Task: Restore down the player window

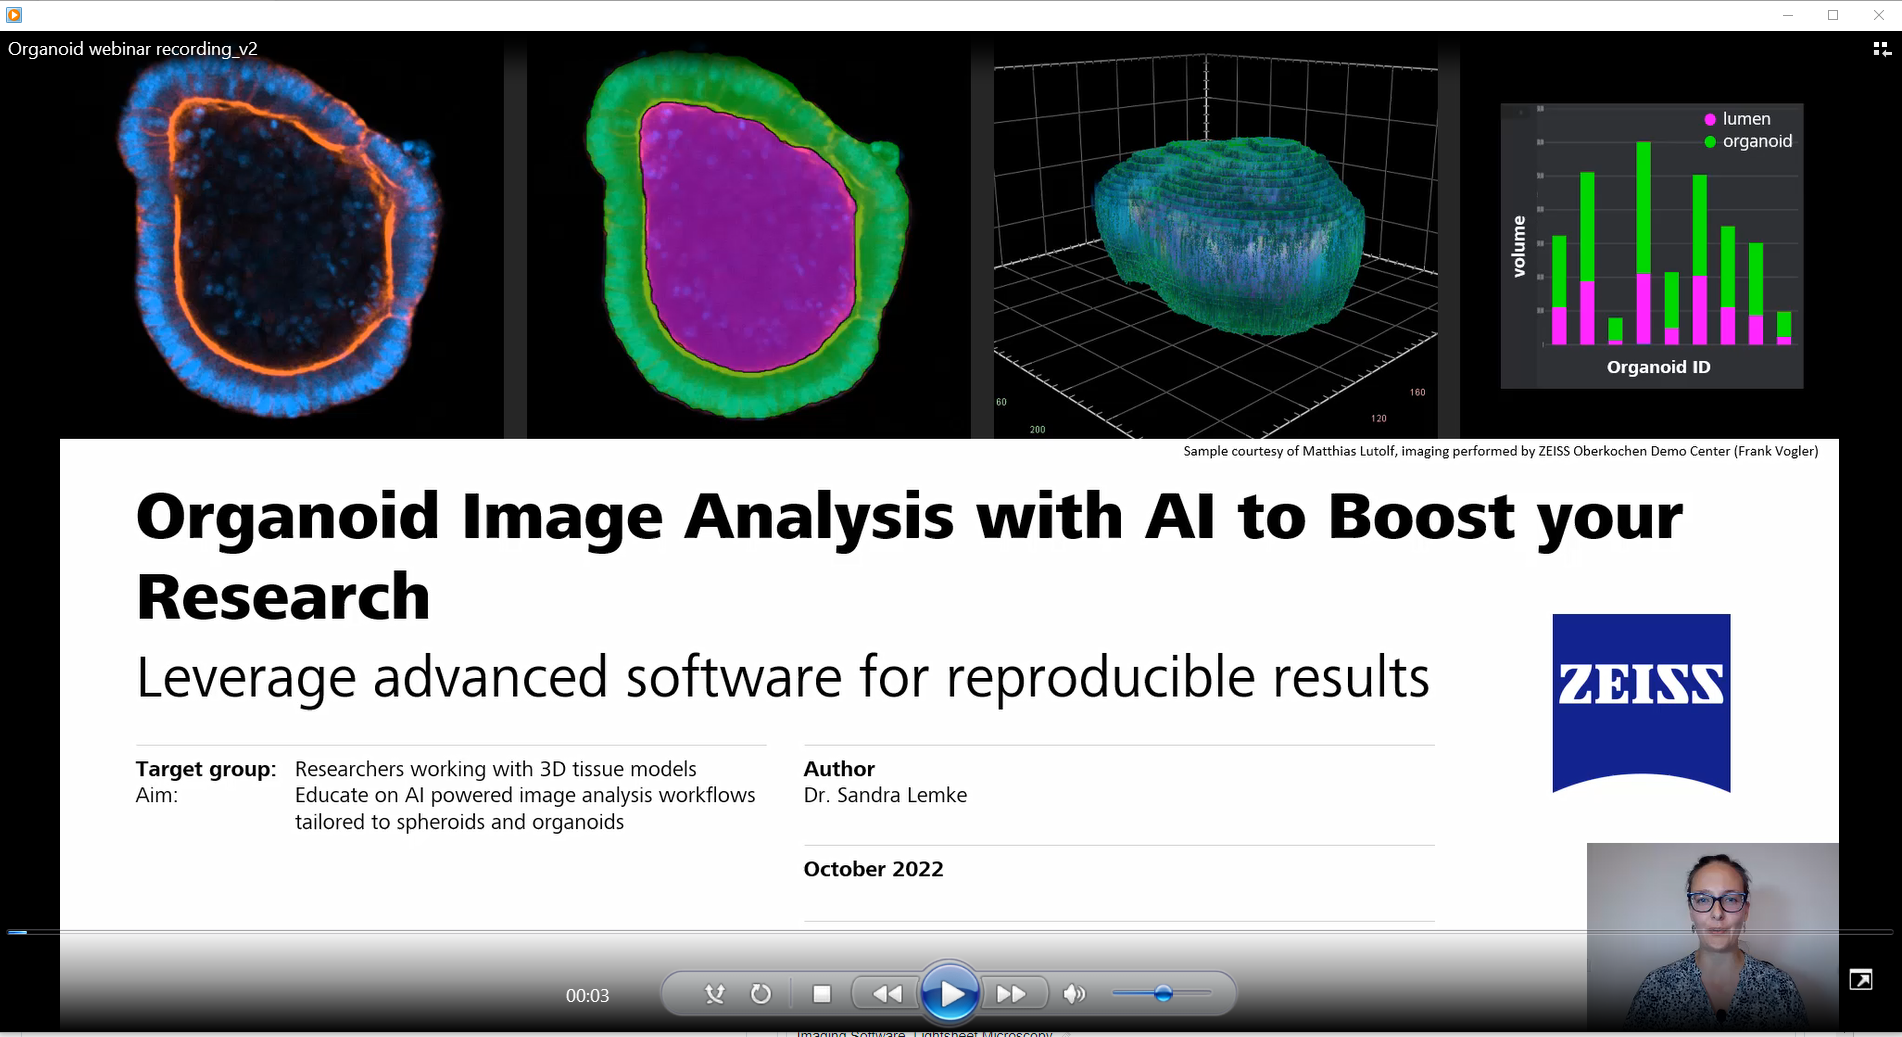Action: click(x=1834, y=15)
